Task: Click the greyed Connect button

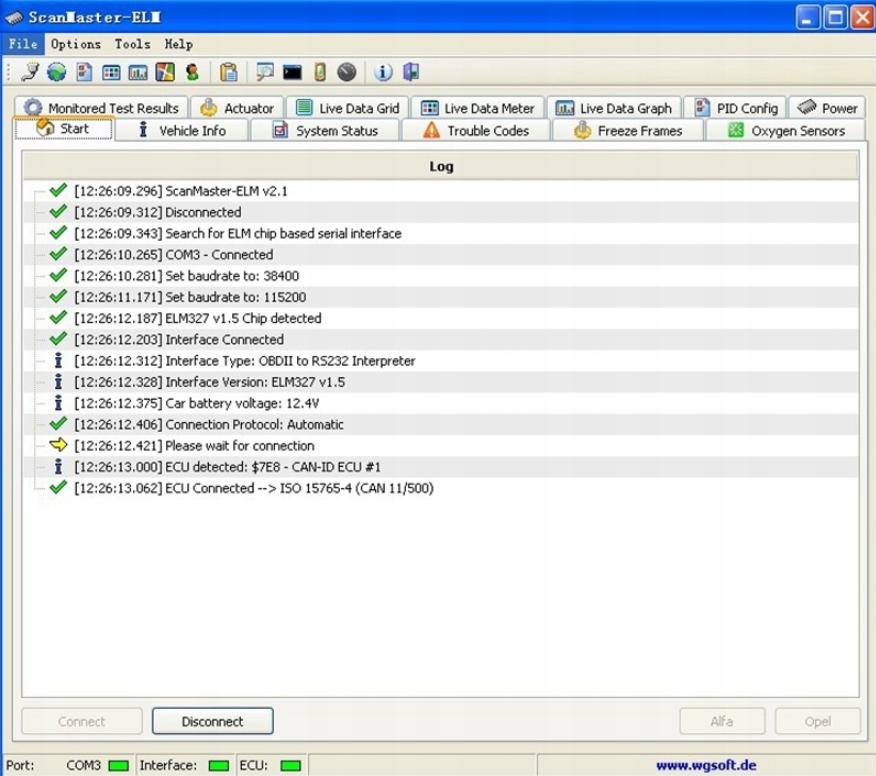Action: coord(82,721)
